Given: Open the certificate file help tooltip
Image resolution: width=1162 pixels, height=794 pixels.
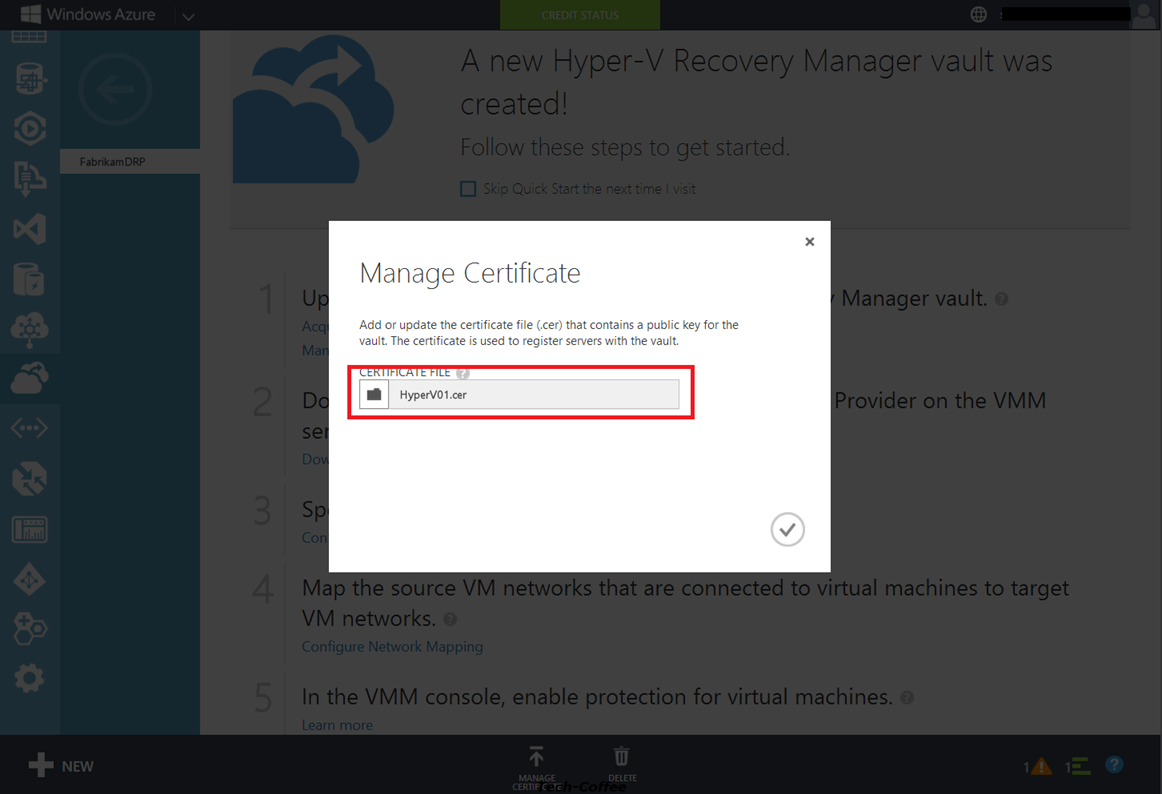Looking at the screenshot, I should pos(462,373).
